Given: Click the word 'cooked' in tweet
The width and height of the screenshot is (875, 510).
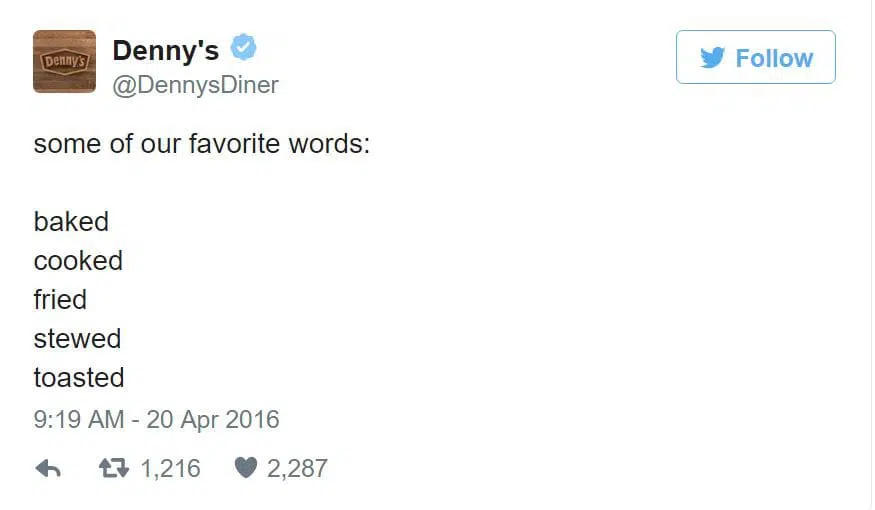Looking at the screenshot, I should (x=78, y=261).
